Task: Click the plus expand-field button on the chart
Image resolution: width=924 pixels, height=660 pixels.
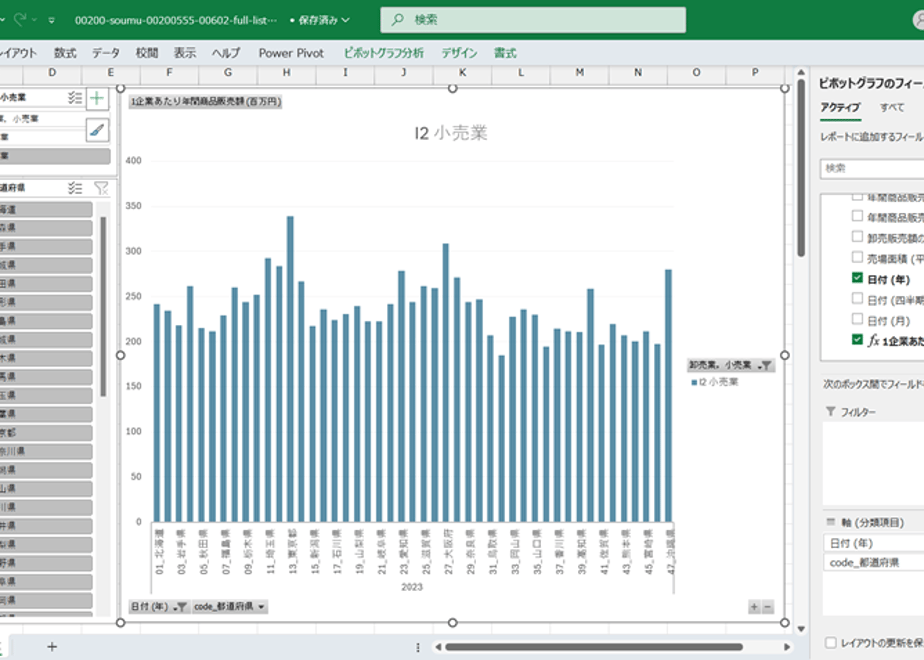Action: tap(754, 606)
